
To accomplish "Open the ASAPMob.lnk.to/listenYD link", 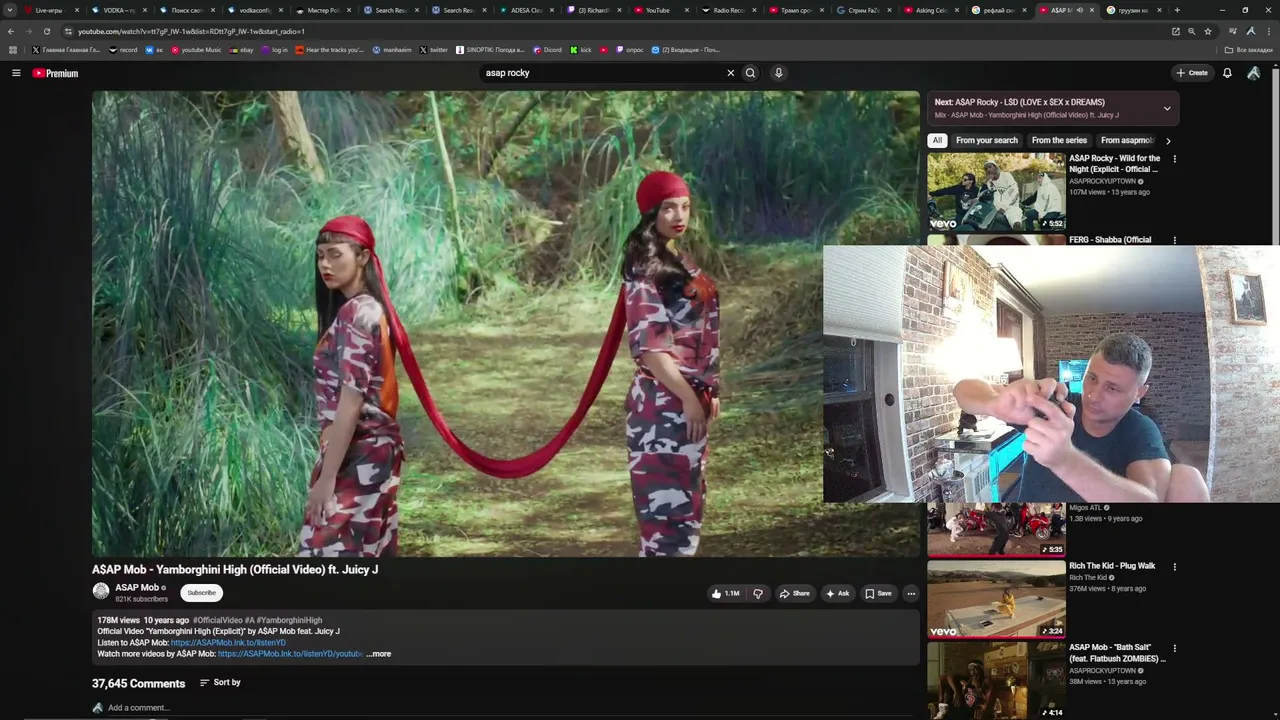I will [x=228, y=643].
